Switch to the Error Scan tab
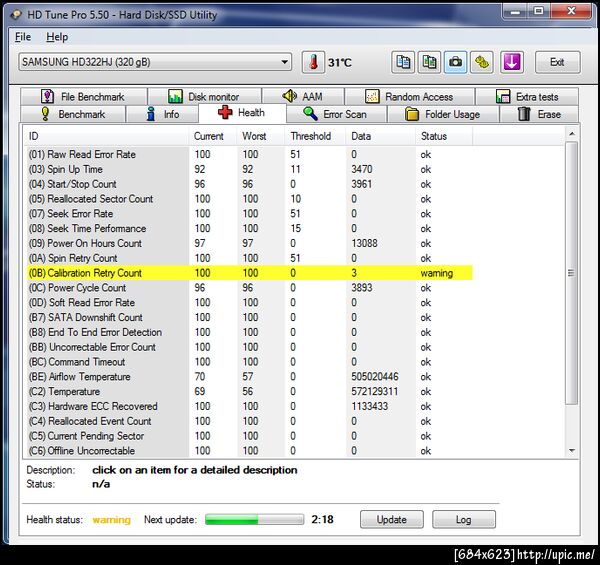600x565 pixels. tap(336, 114)
